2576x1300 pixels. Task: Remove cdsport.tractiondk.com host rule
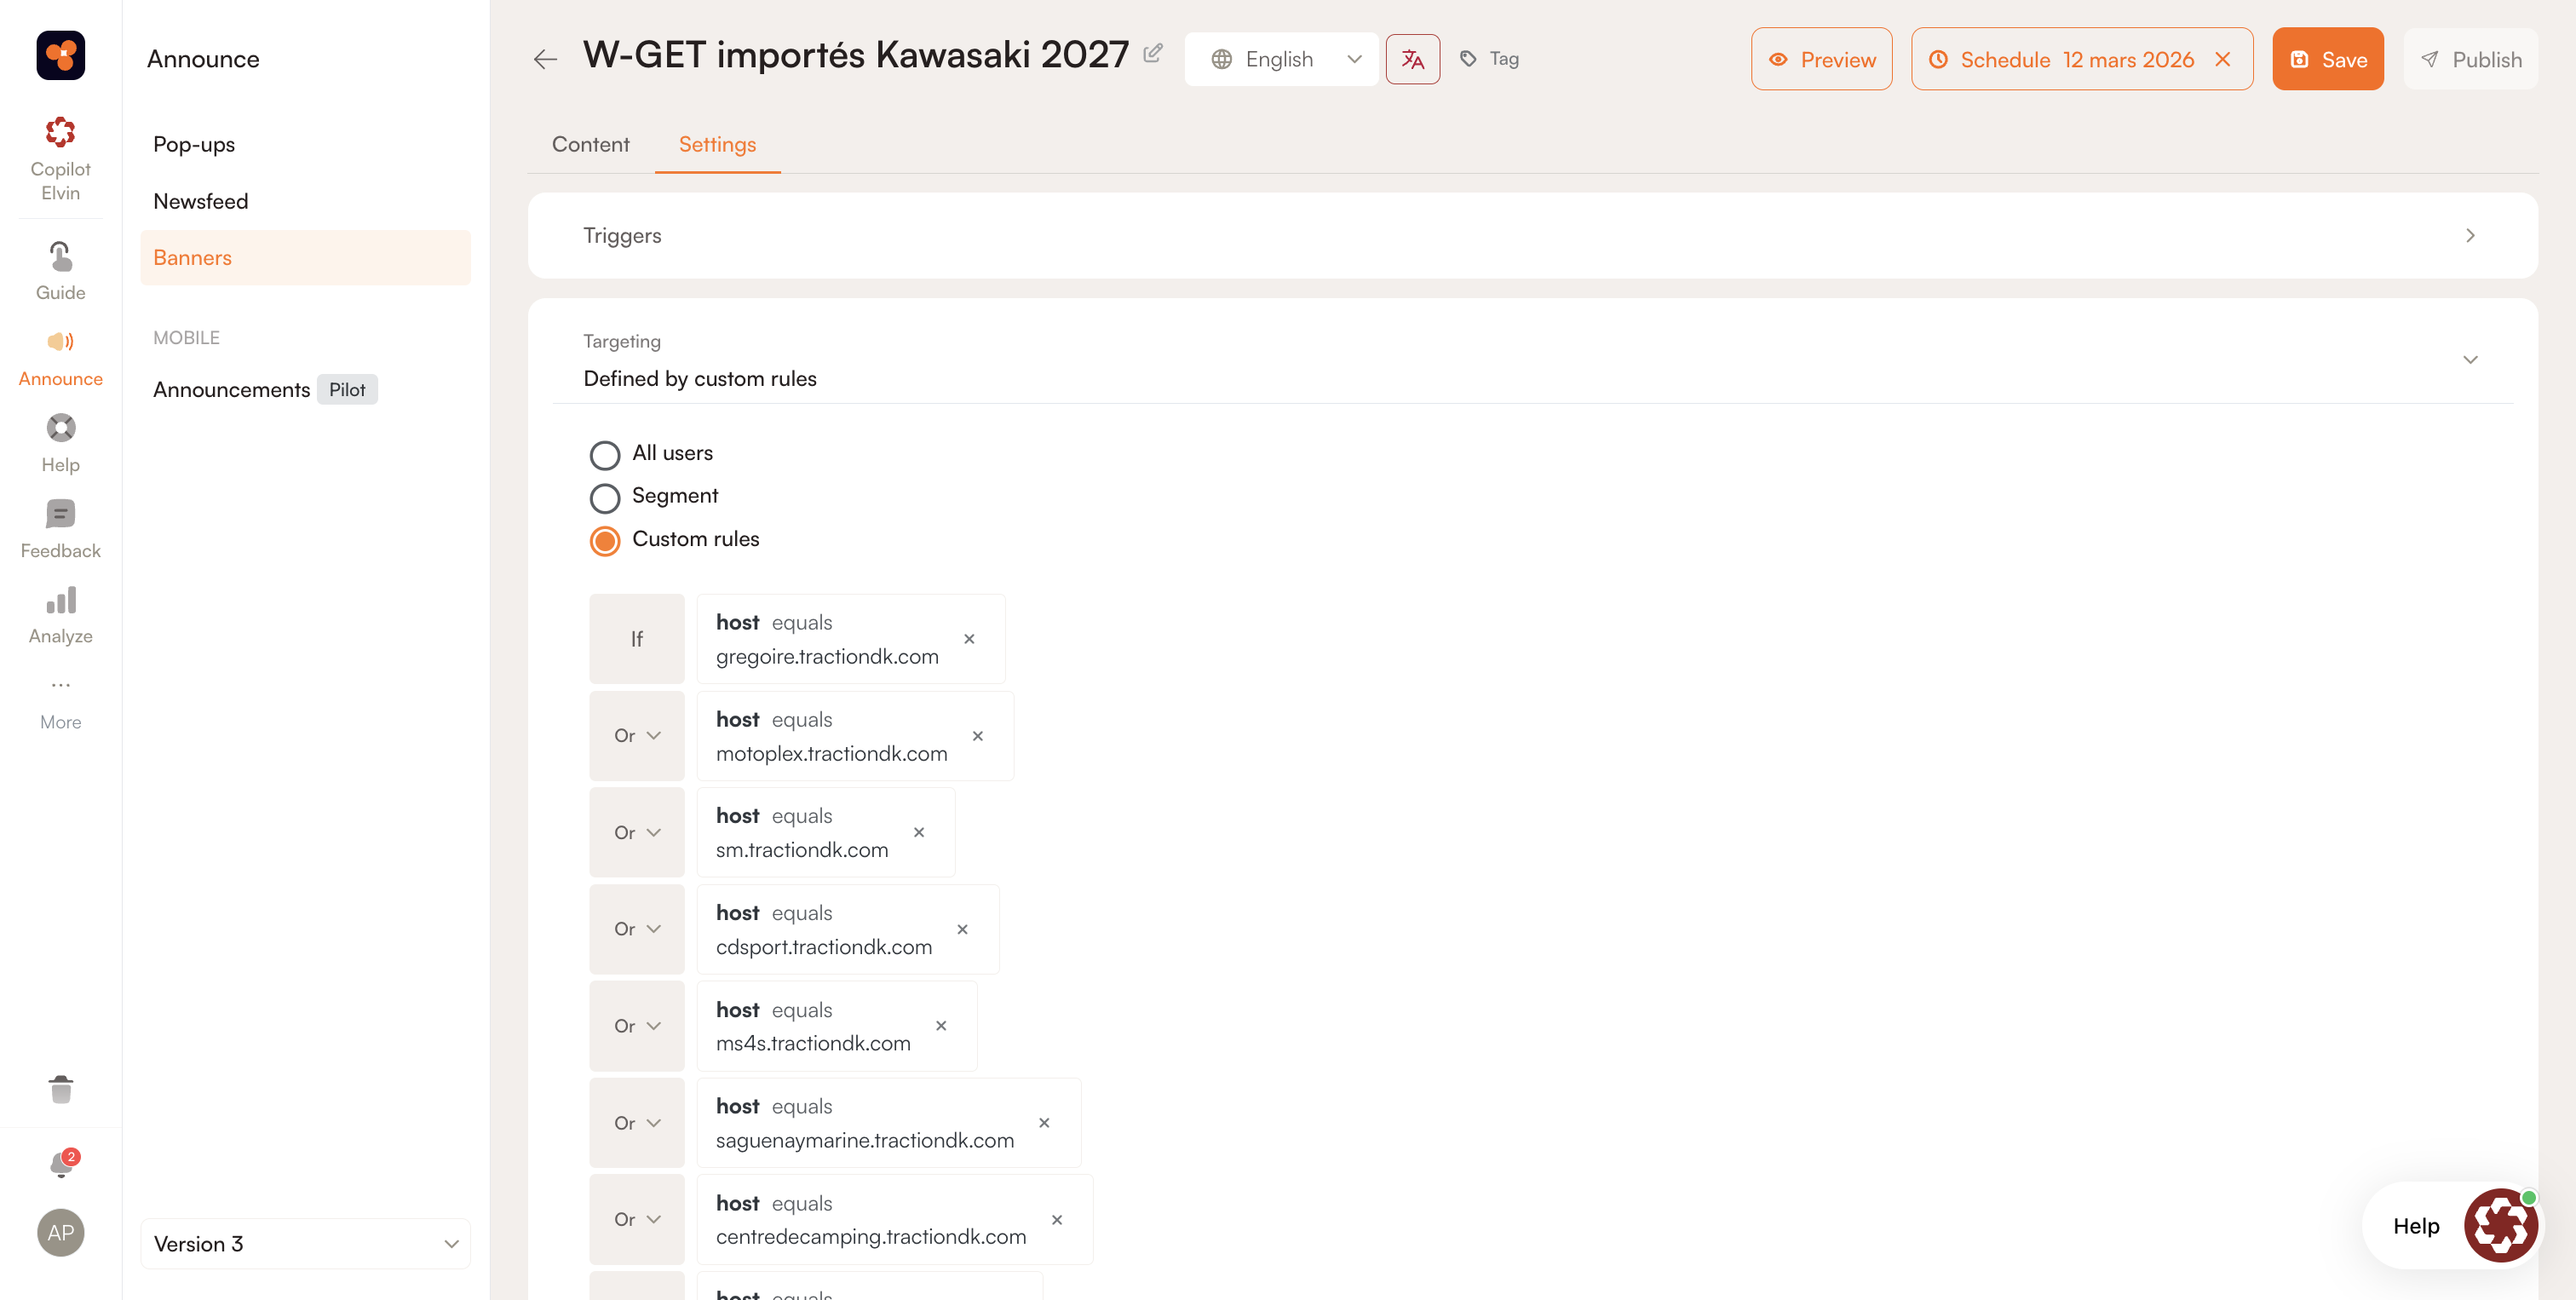point(962,929)
